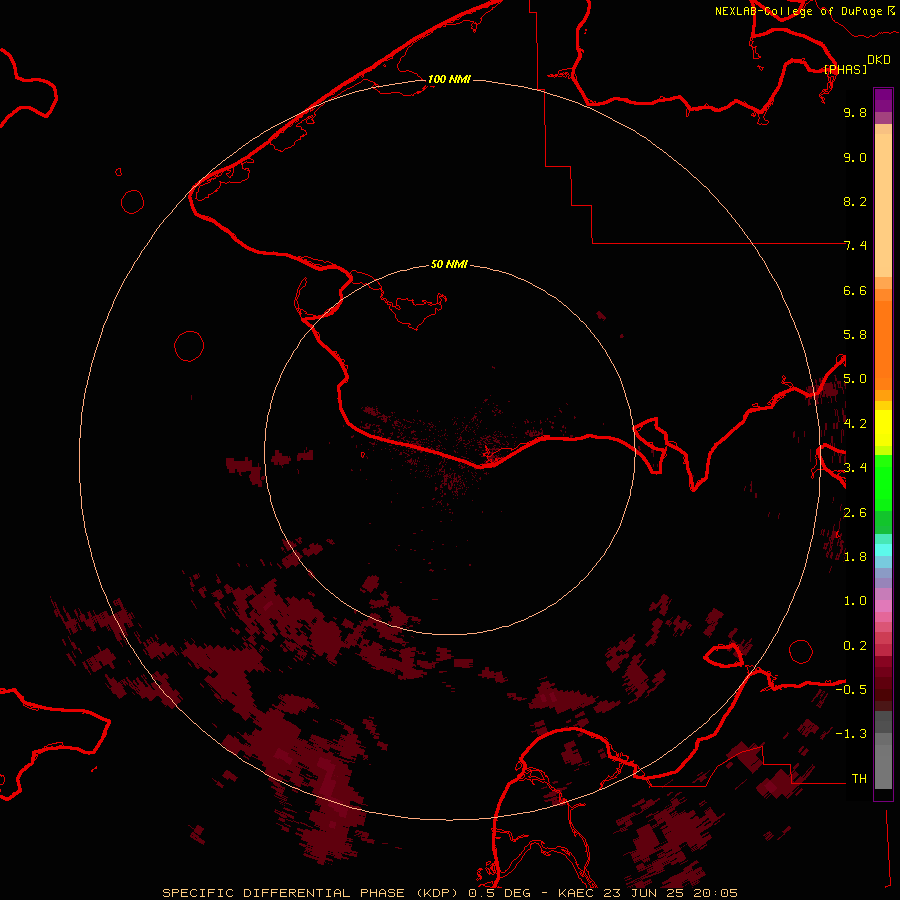Click the 0.2 scale label

click(x=855, y=646)
